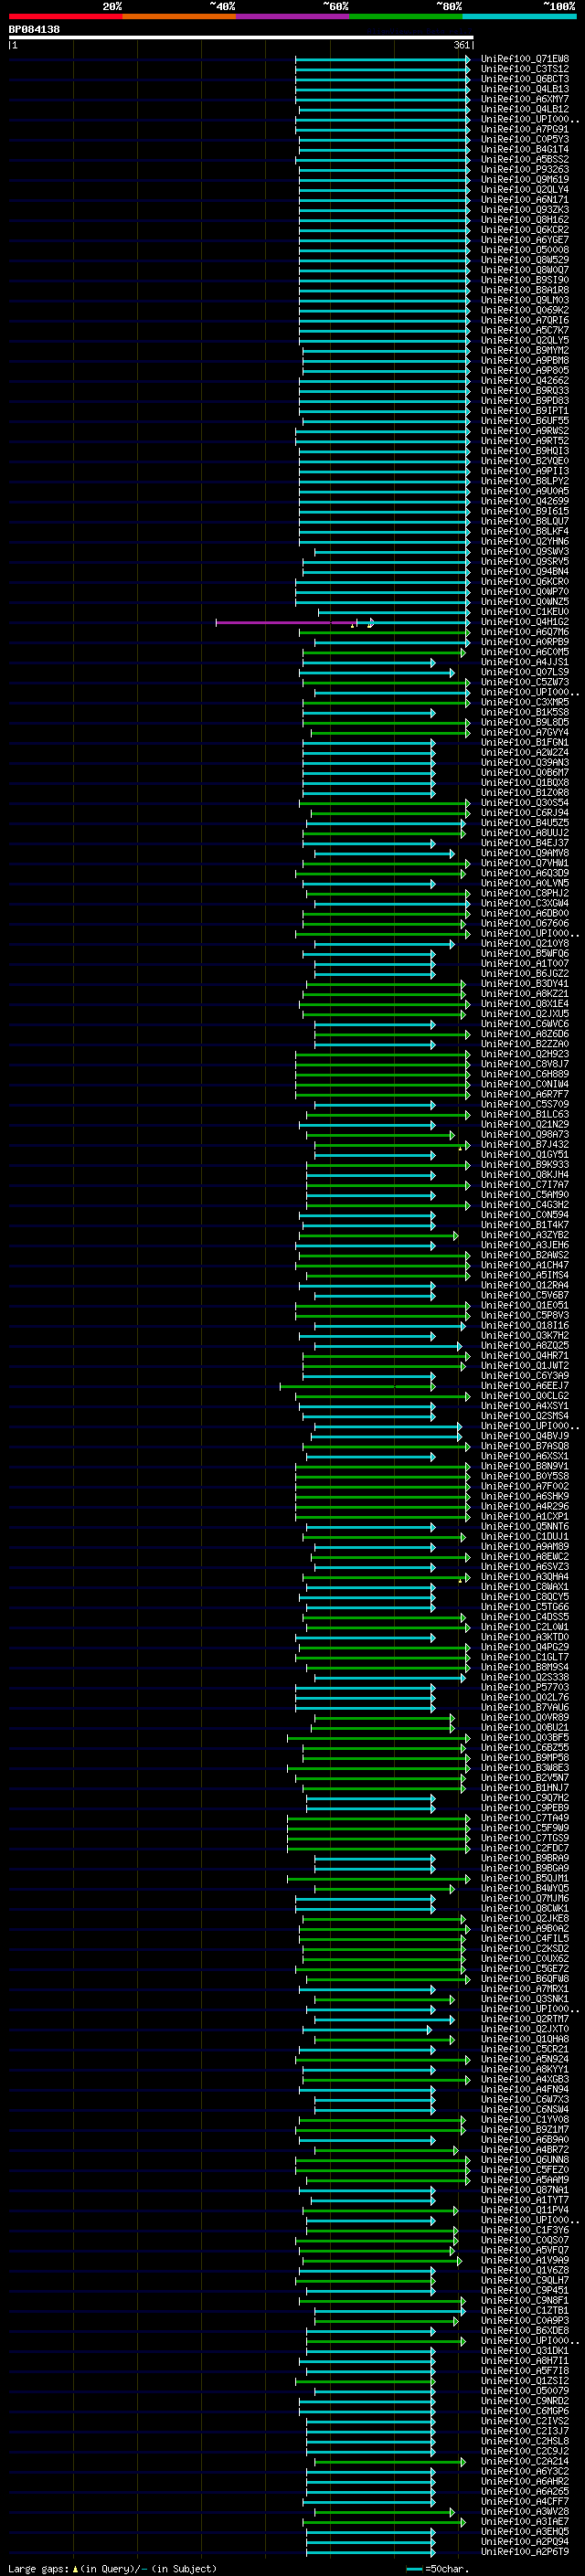Image resolution: width=585 pixels, height=2576 pixels.
Task: Click the green ~80% legend color segment
Action: (406, 16)
